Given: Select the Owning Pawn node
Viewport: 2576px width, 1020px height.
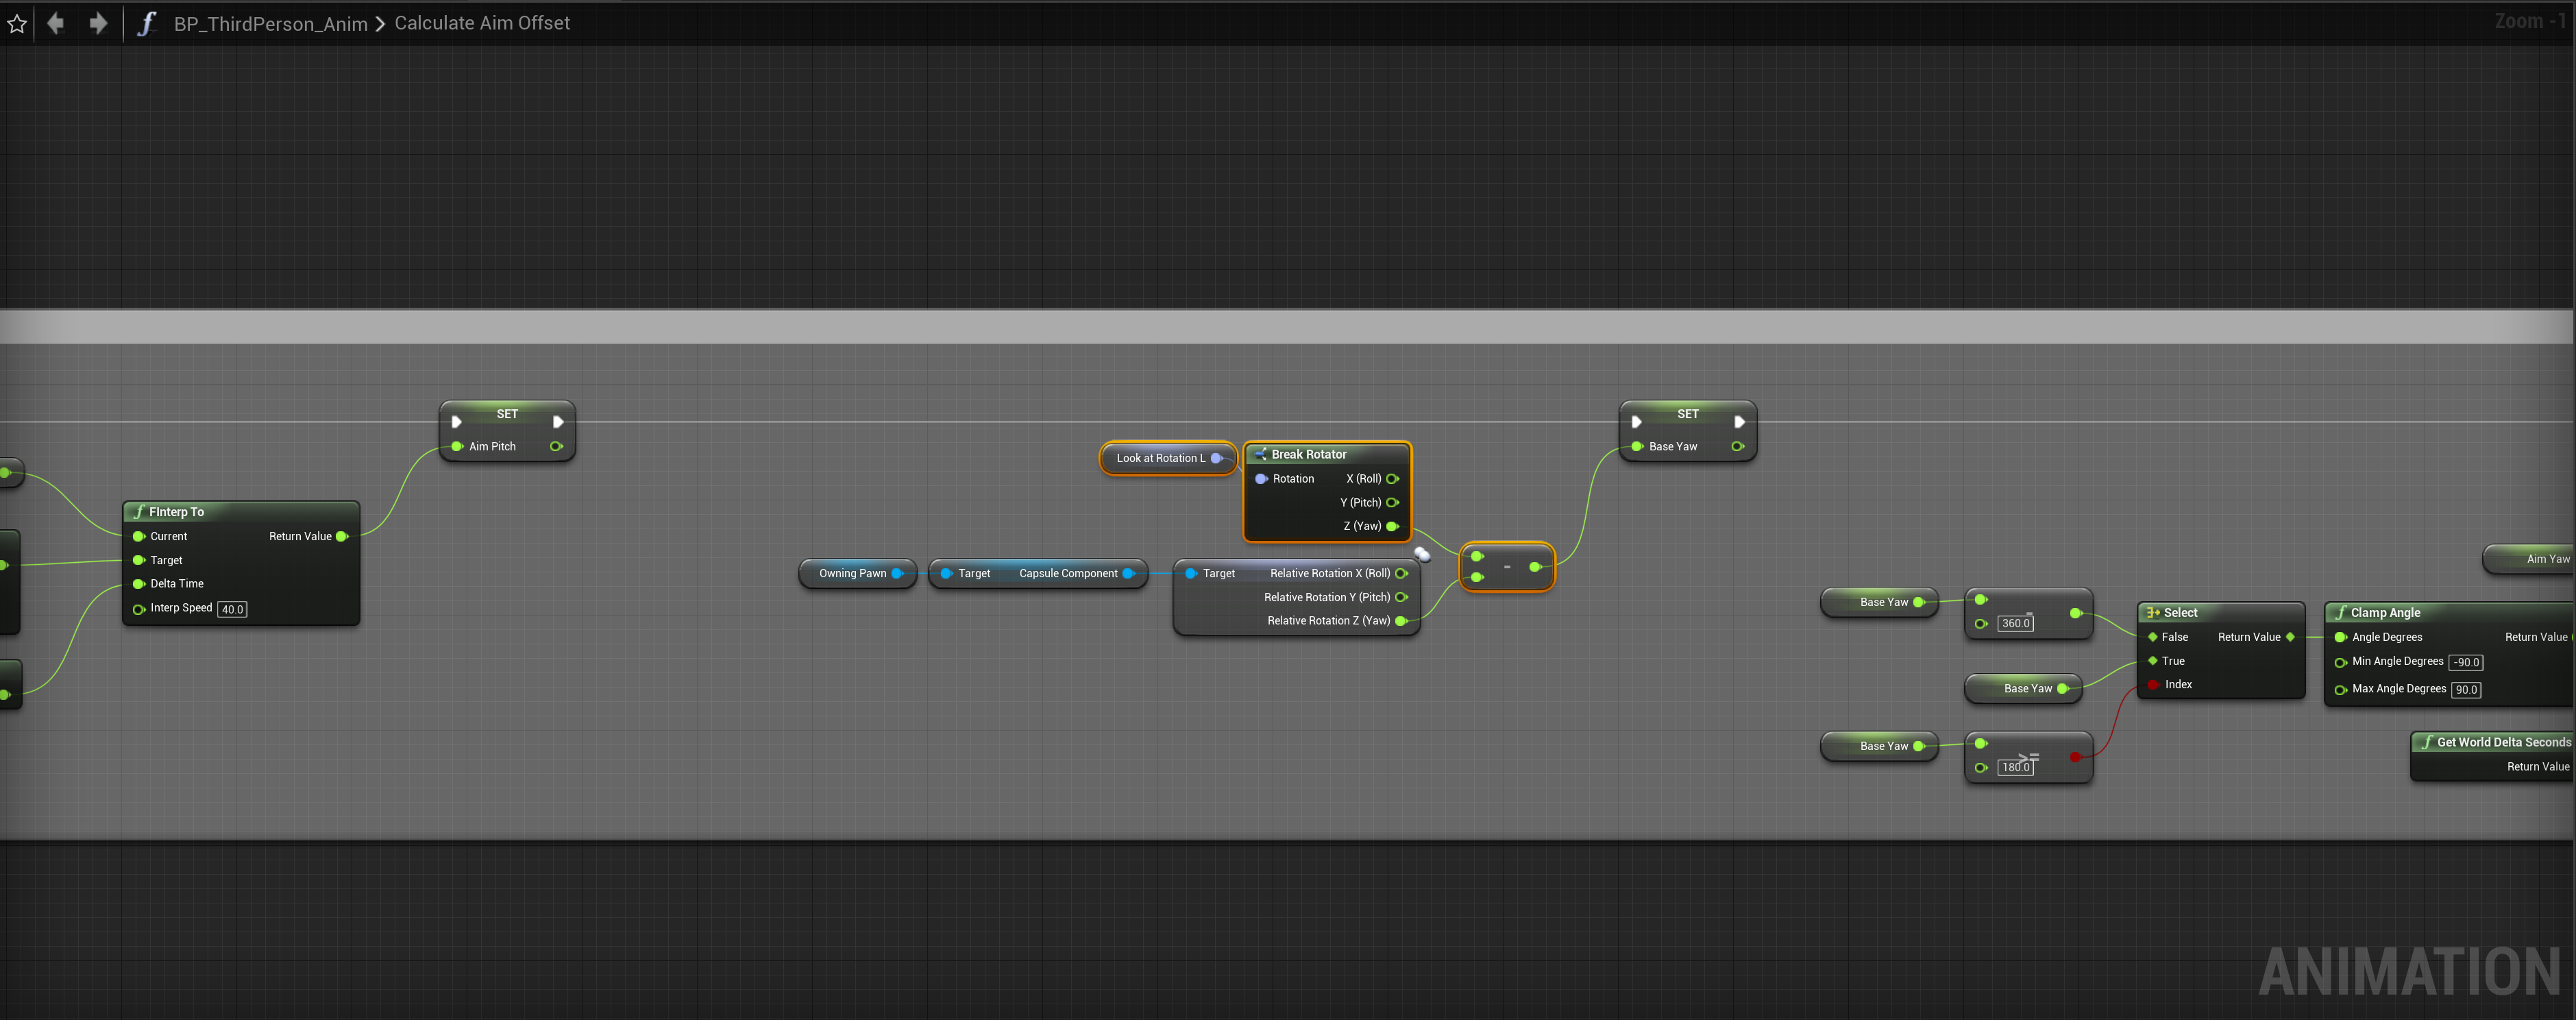Looking at the screenshot, I should pyautogui.click(x=852, y=573).
